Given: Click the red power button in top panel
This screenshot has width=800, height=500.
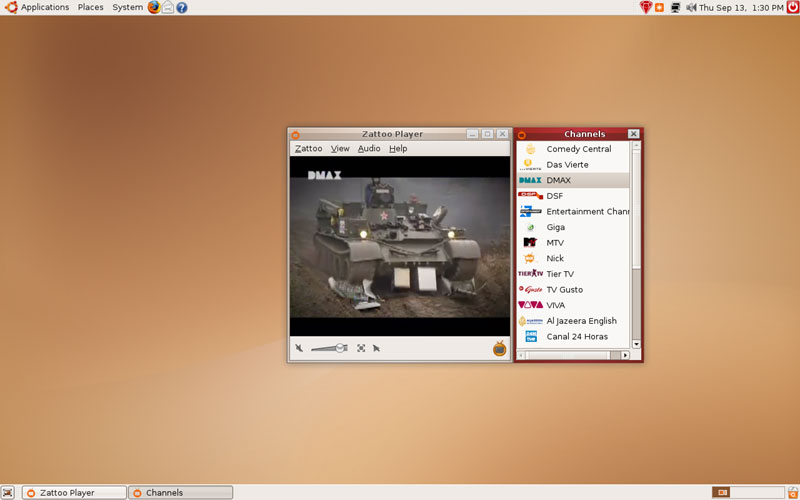Looking at the screenshot, I should pyautogui.click(x=792, y=7).
